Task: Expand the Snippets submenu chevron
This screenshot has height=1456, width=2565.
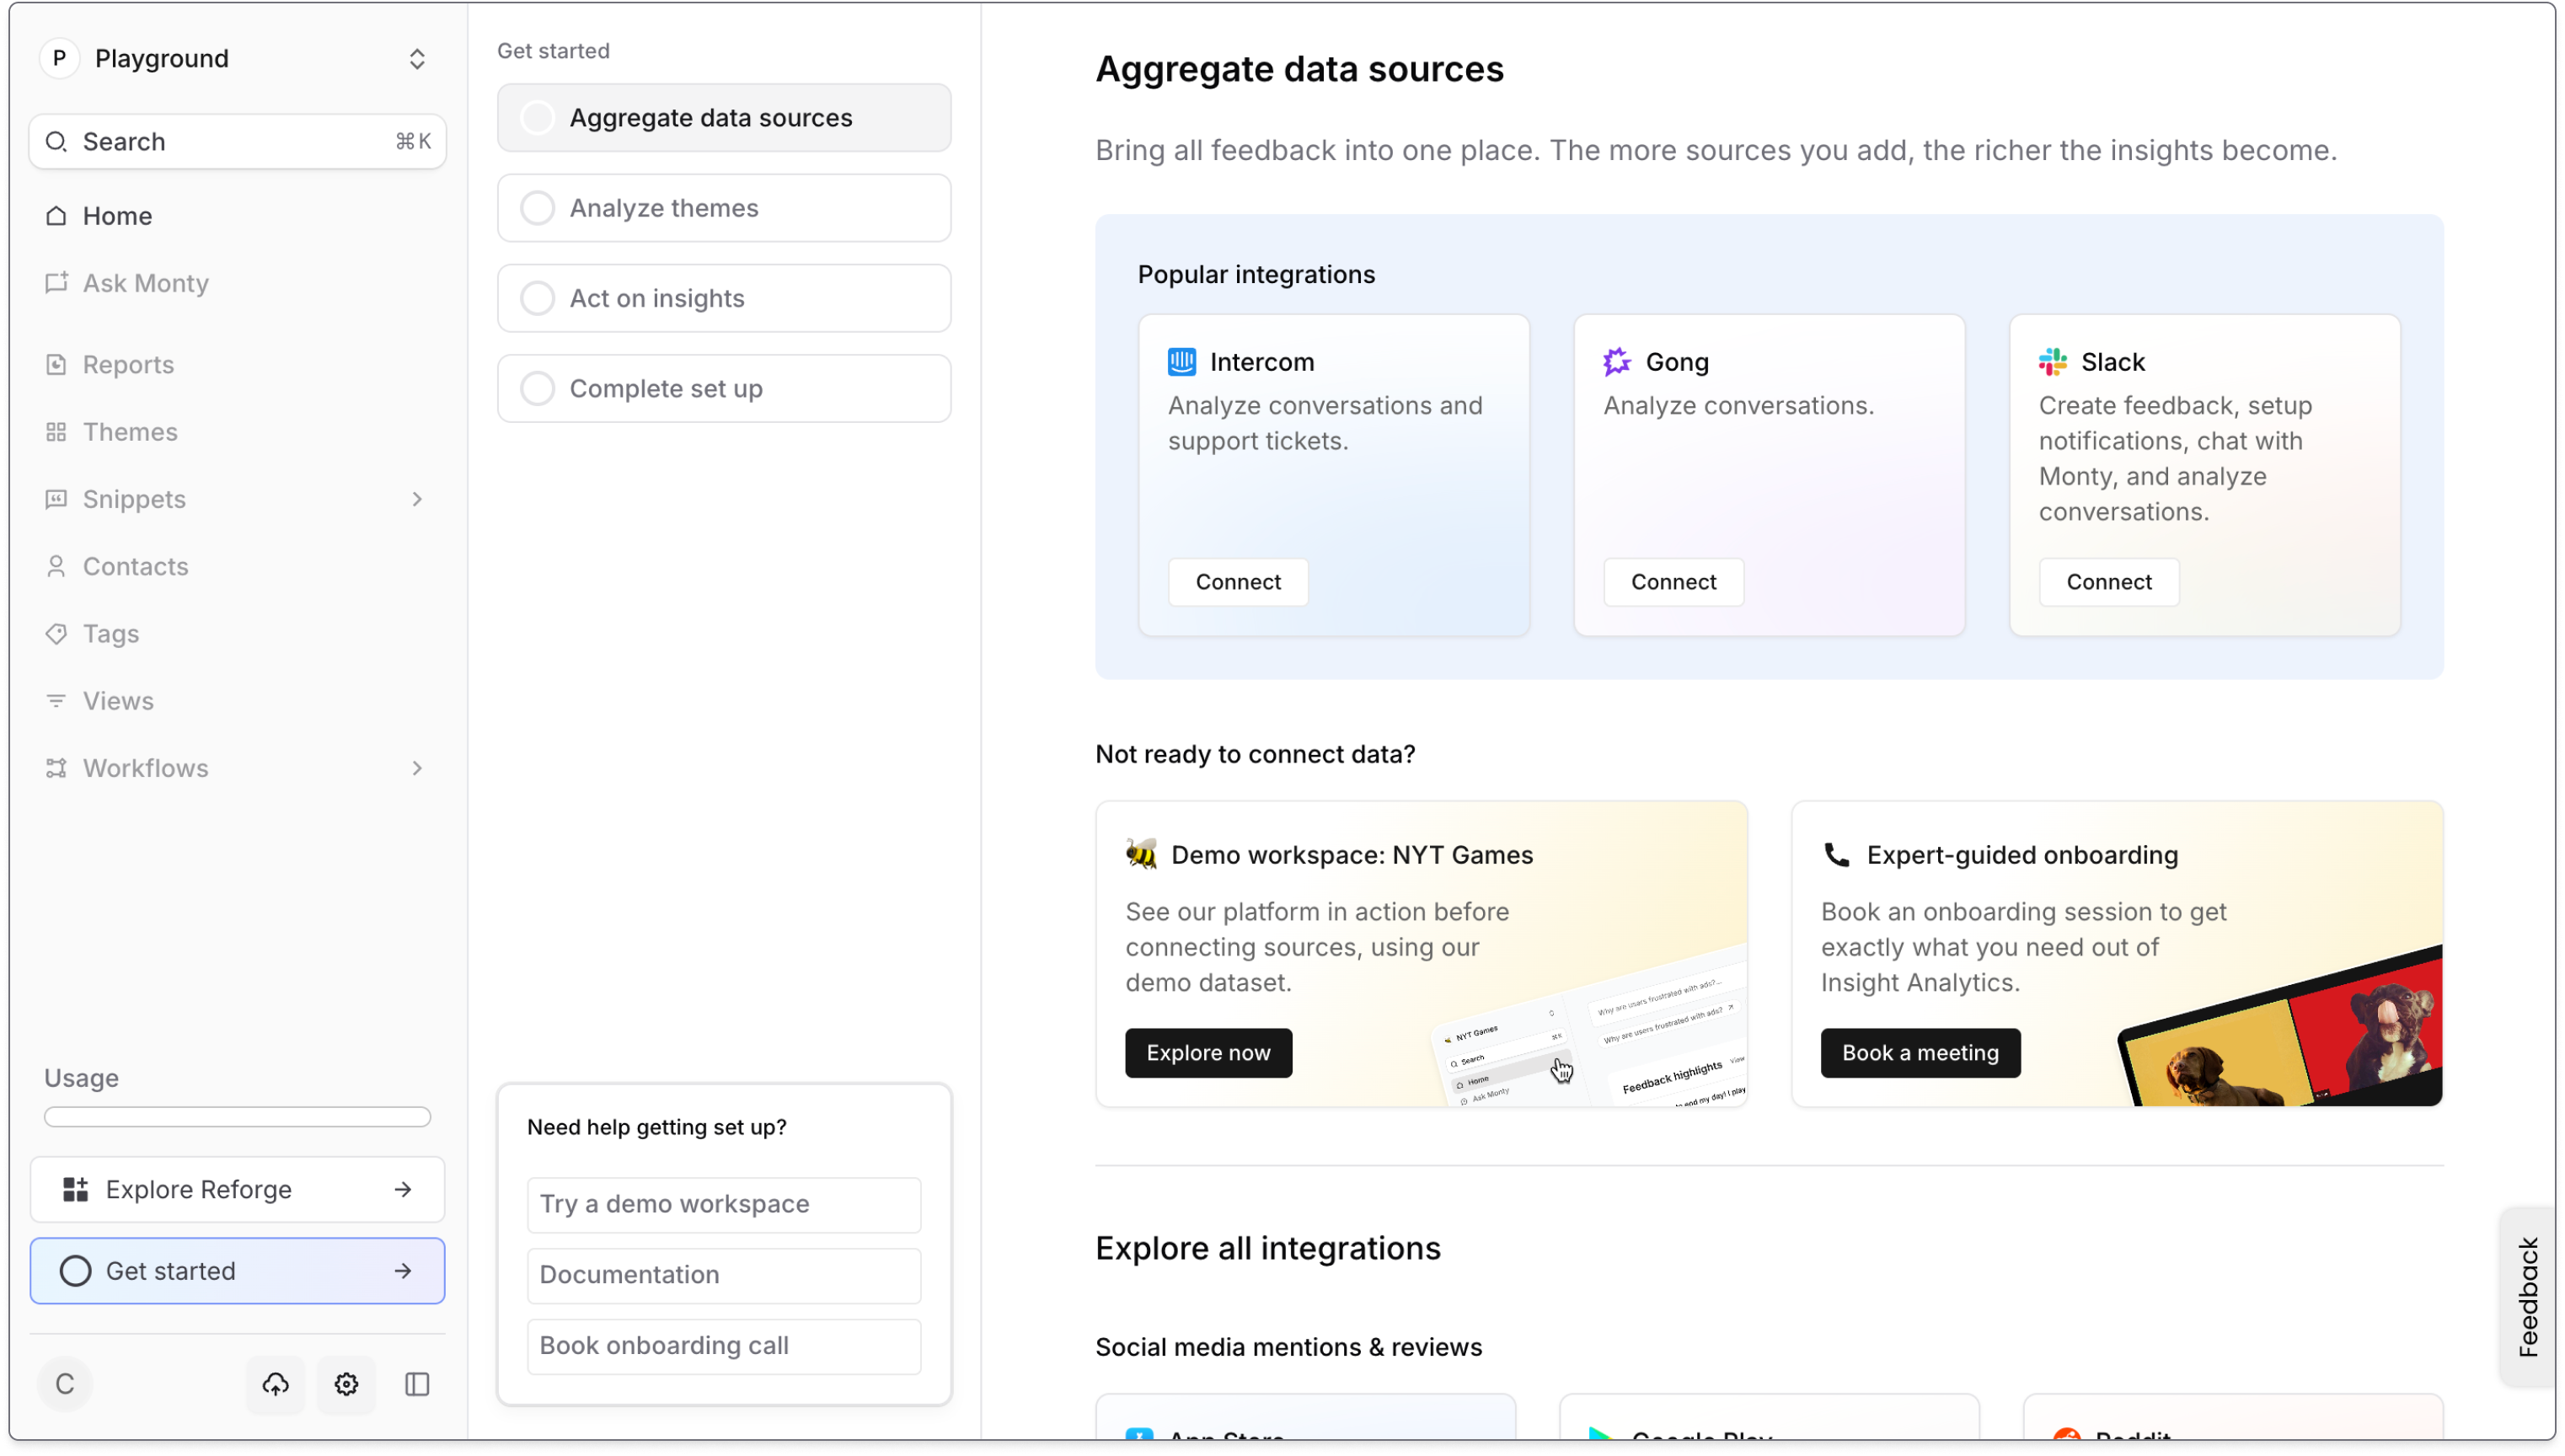Action: pos(417,499)
